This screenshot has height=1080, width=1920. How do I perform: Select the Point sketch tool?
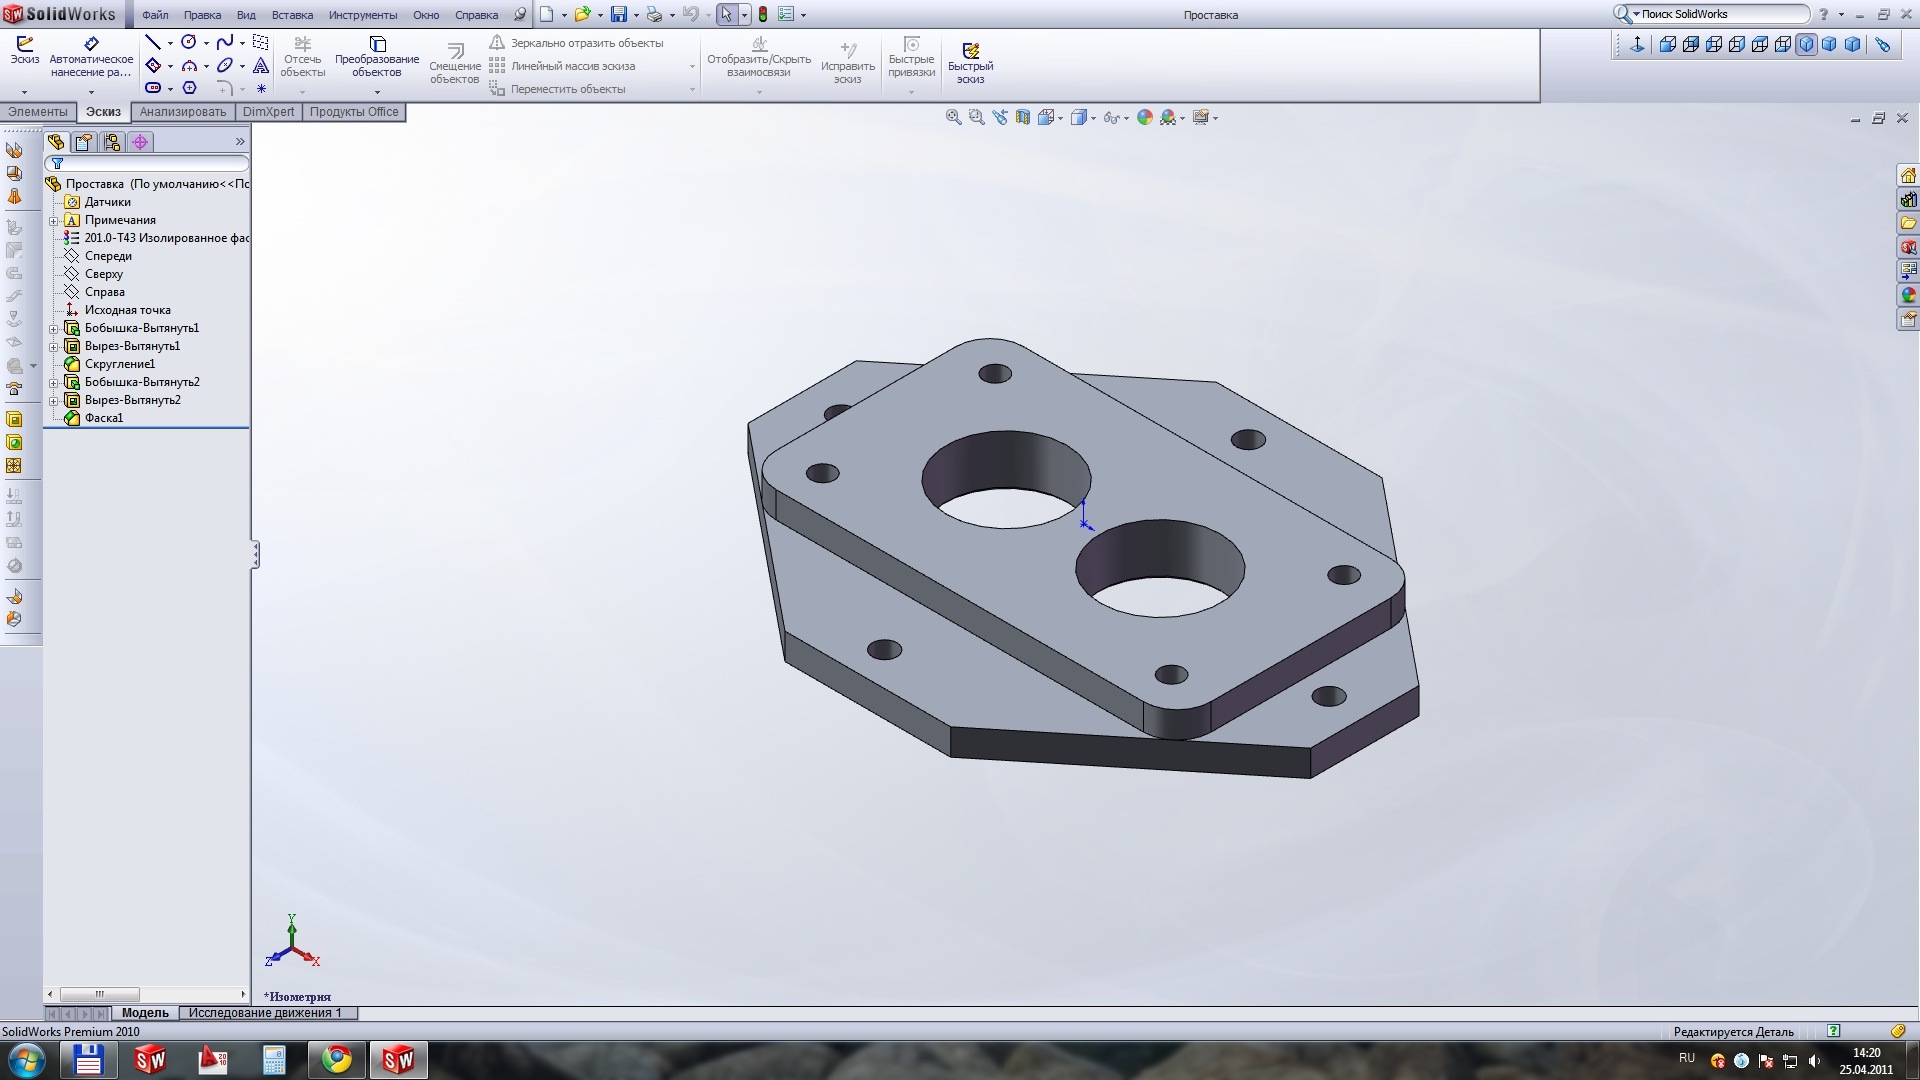pyautogui.click(x=261, y=89)
